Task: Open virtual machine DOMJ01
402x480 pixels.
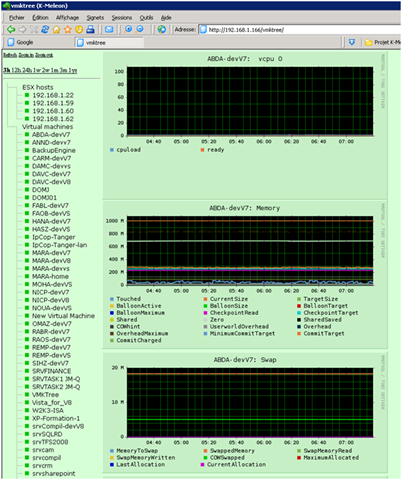Action: click(x=44, y=198)
